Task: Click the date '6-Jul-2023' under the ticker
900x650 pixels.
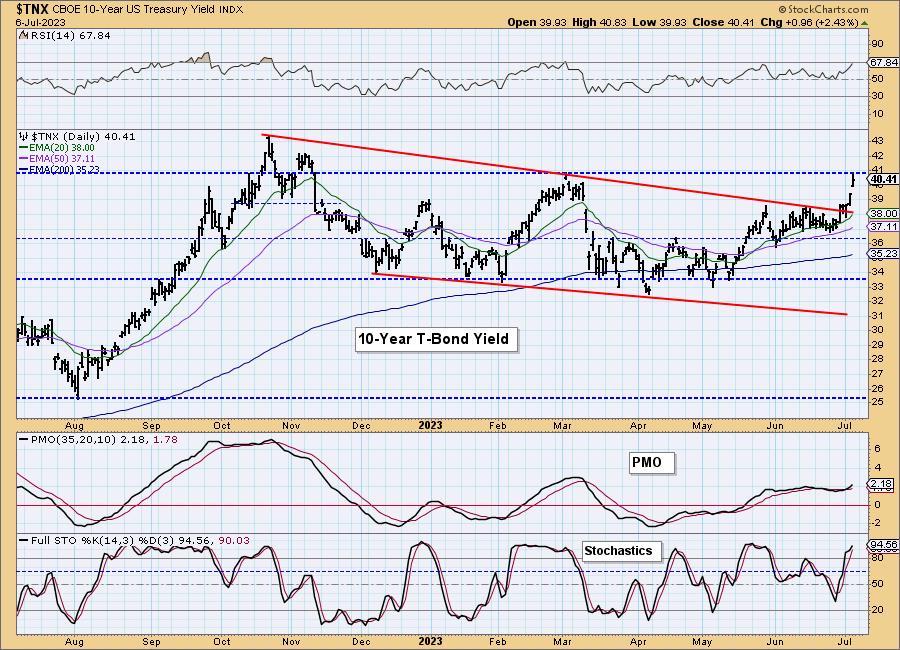Action: coord(41,22)
